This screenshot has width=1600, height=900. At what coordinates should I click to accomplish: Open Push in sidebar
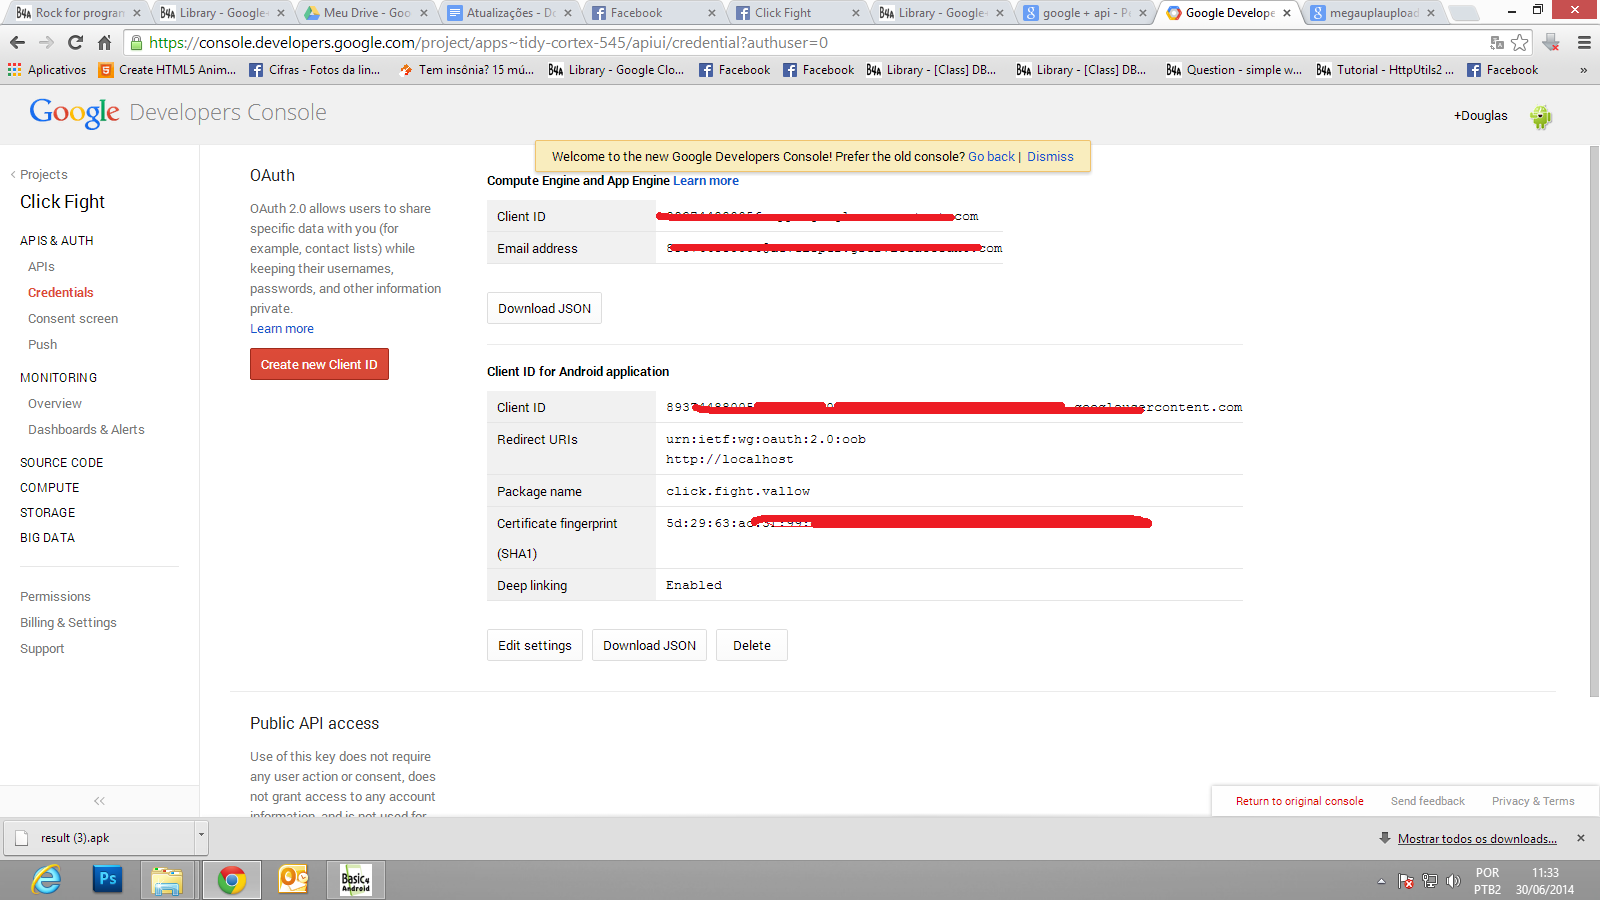click(x=42, y=345)
